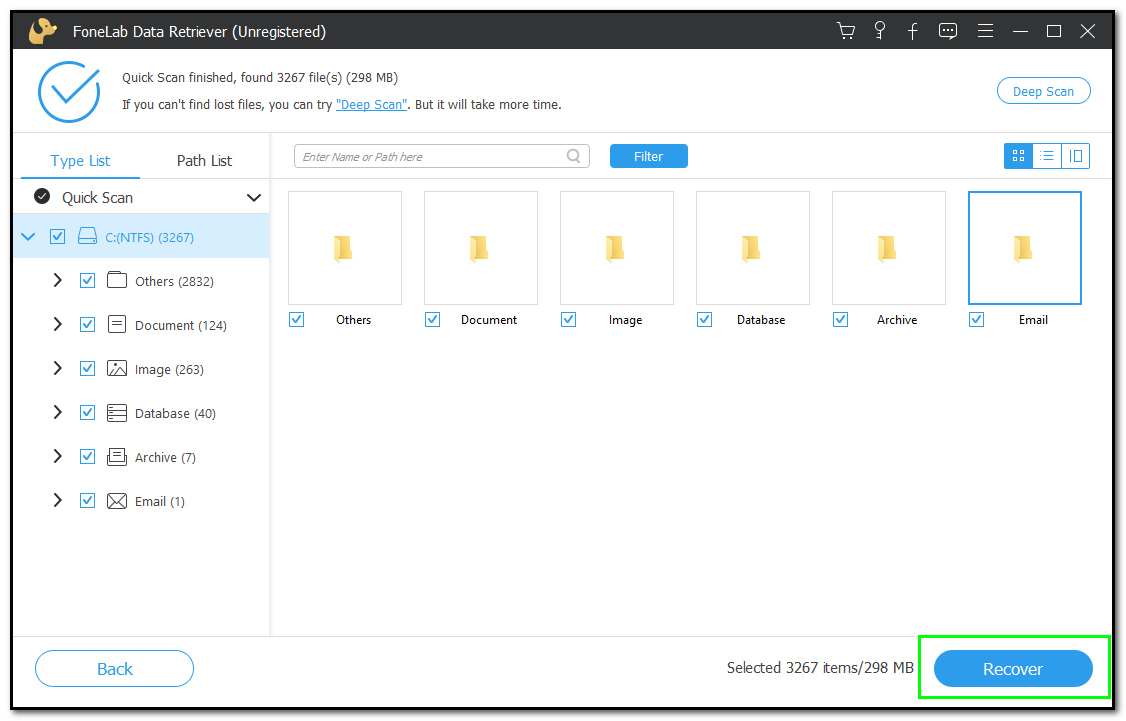Open the shopping cart purchase icon
The image size is (1126, 721).
(846, 31)
